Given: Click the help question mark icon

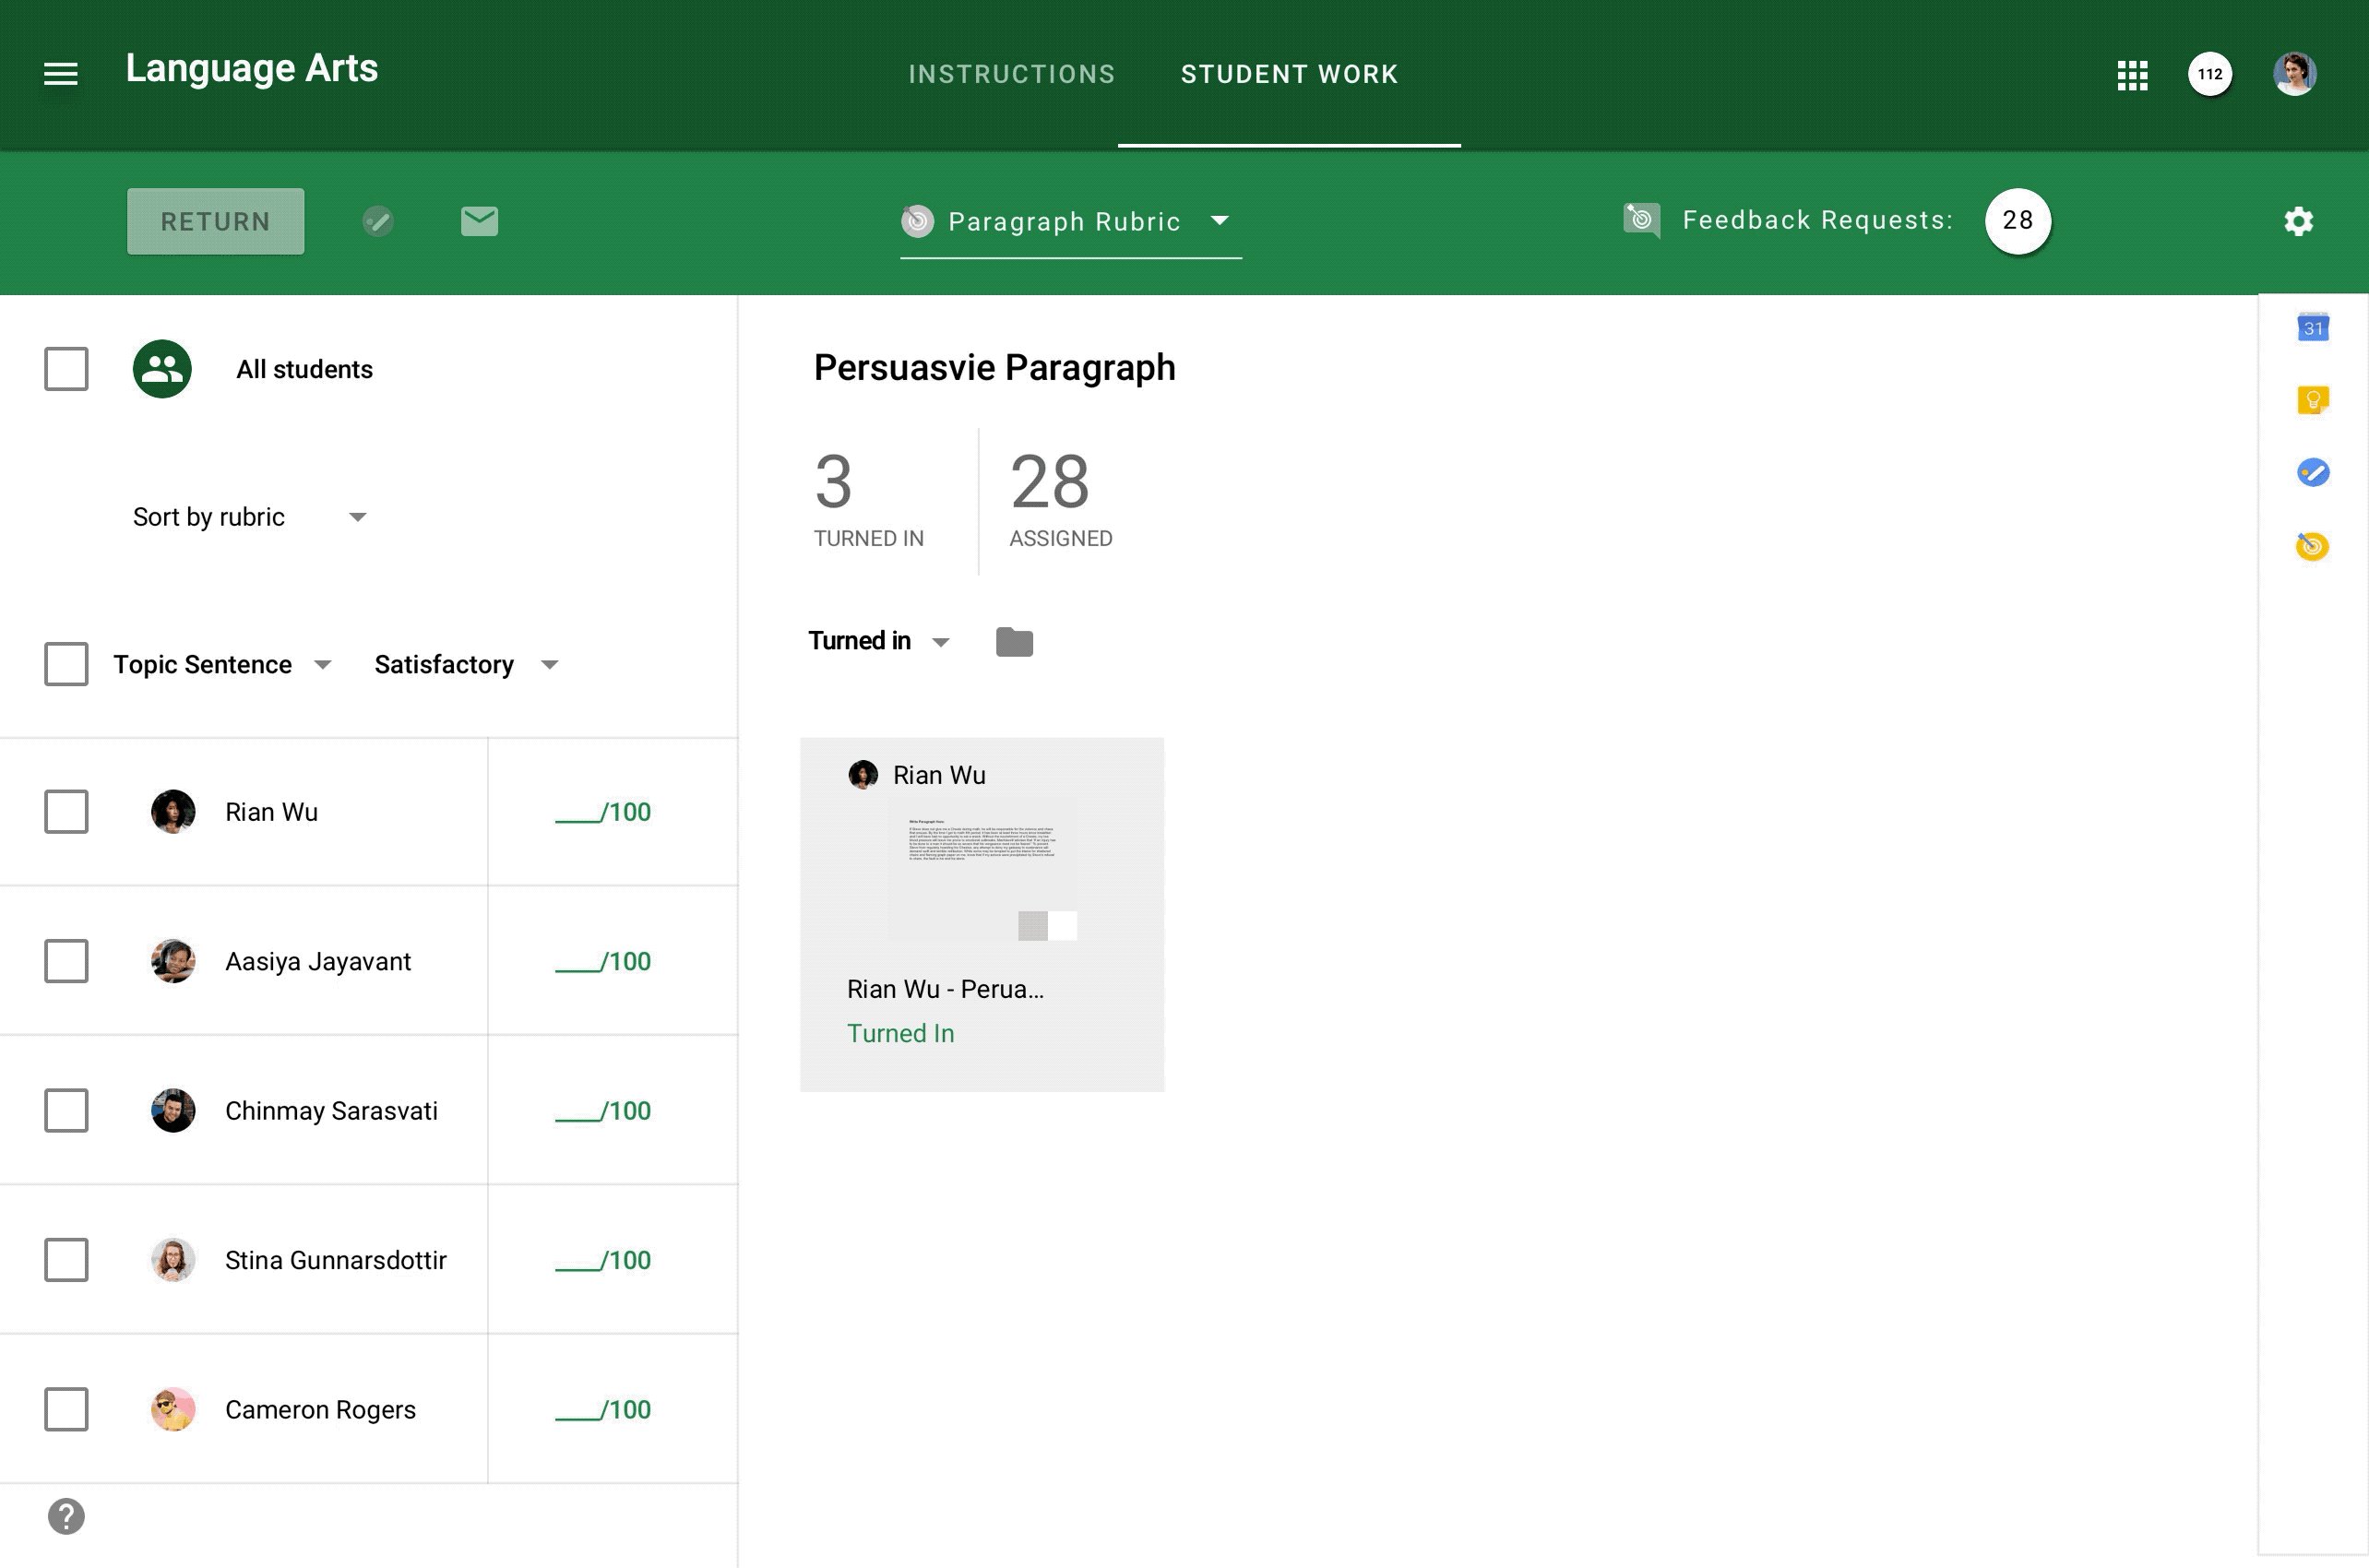Looking at the screenshot, I should (66, 1516).
